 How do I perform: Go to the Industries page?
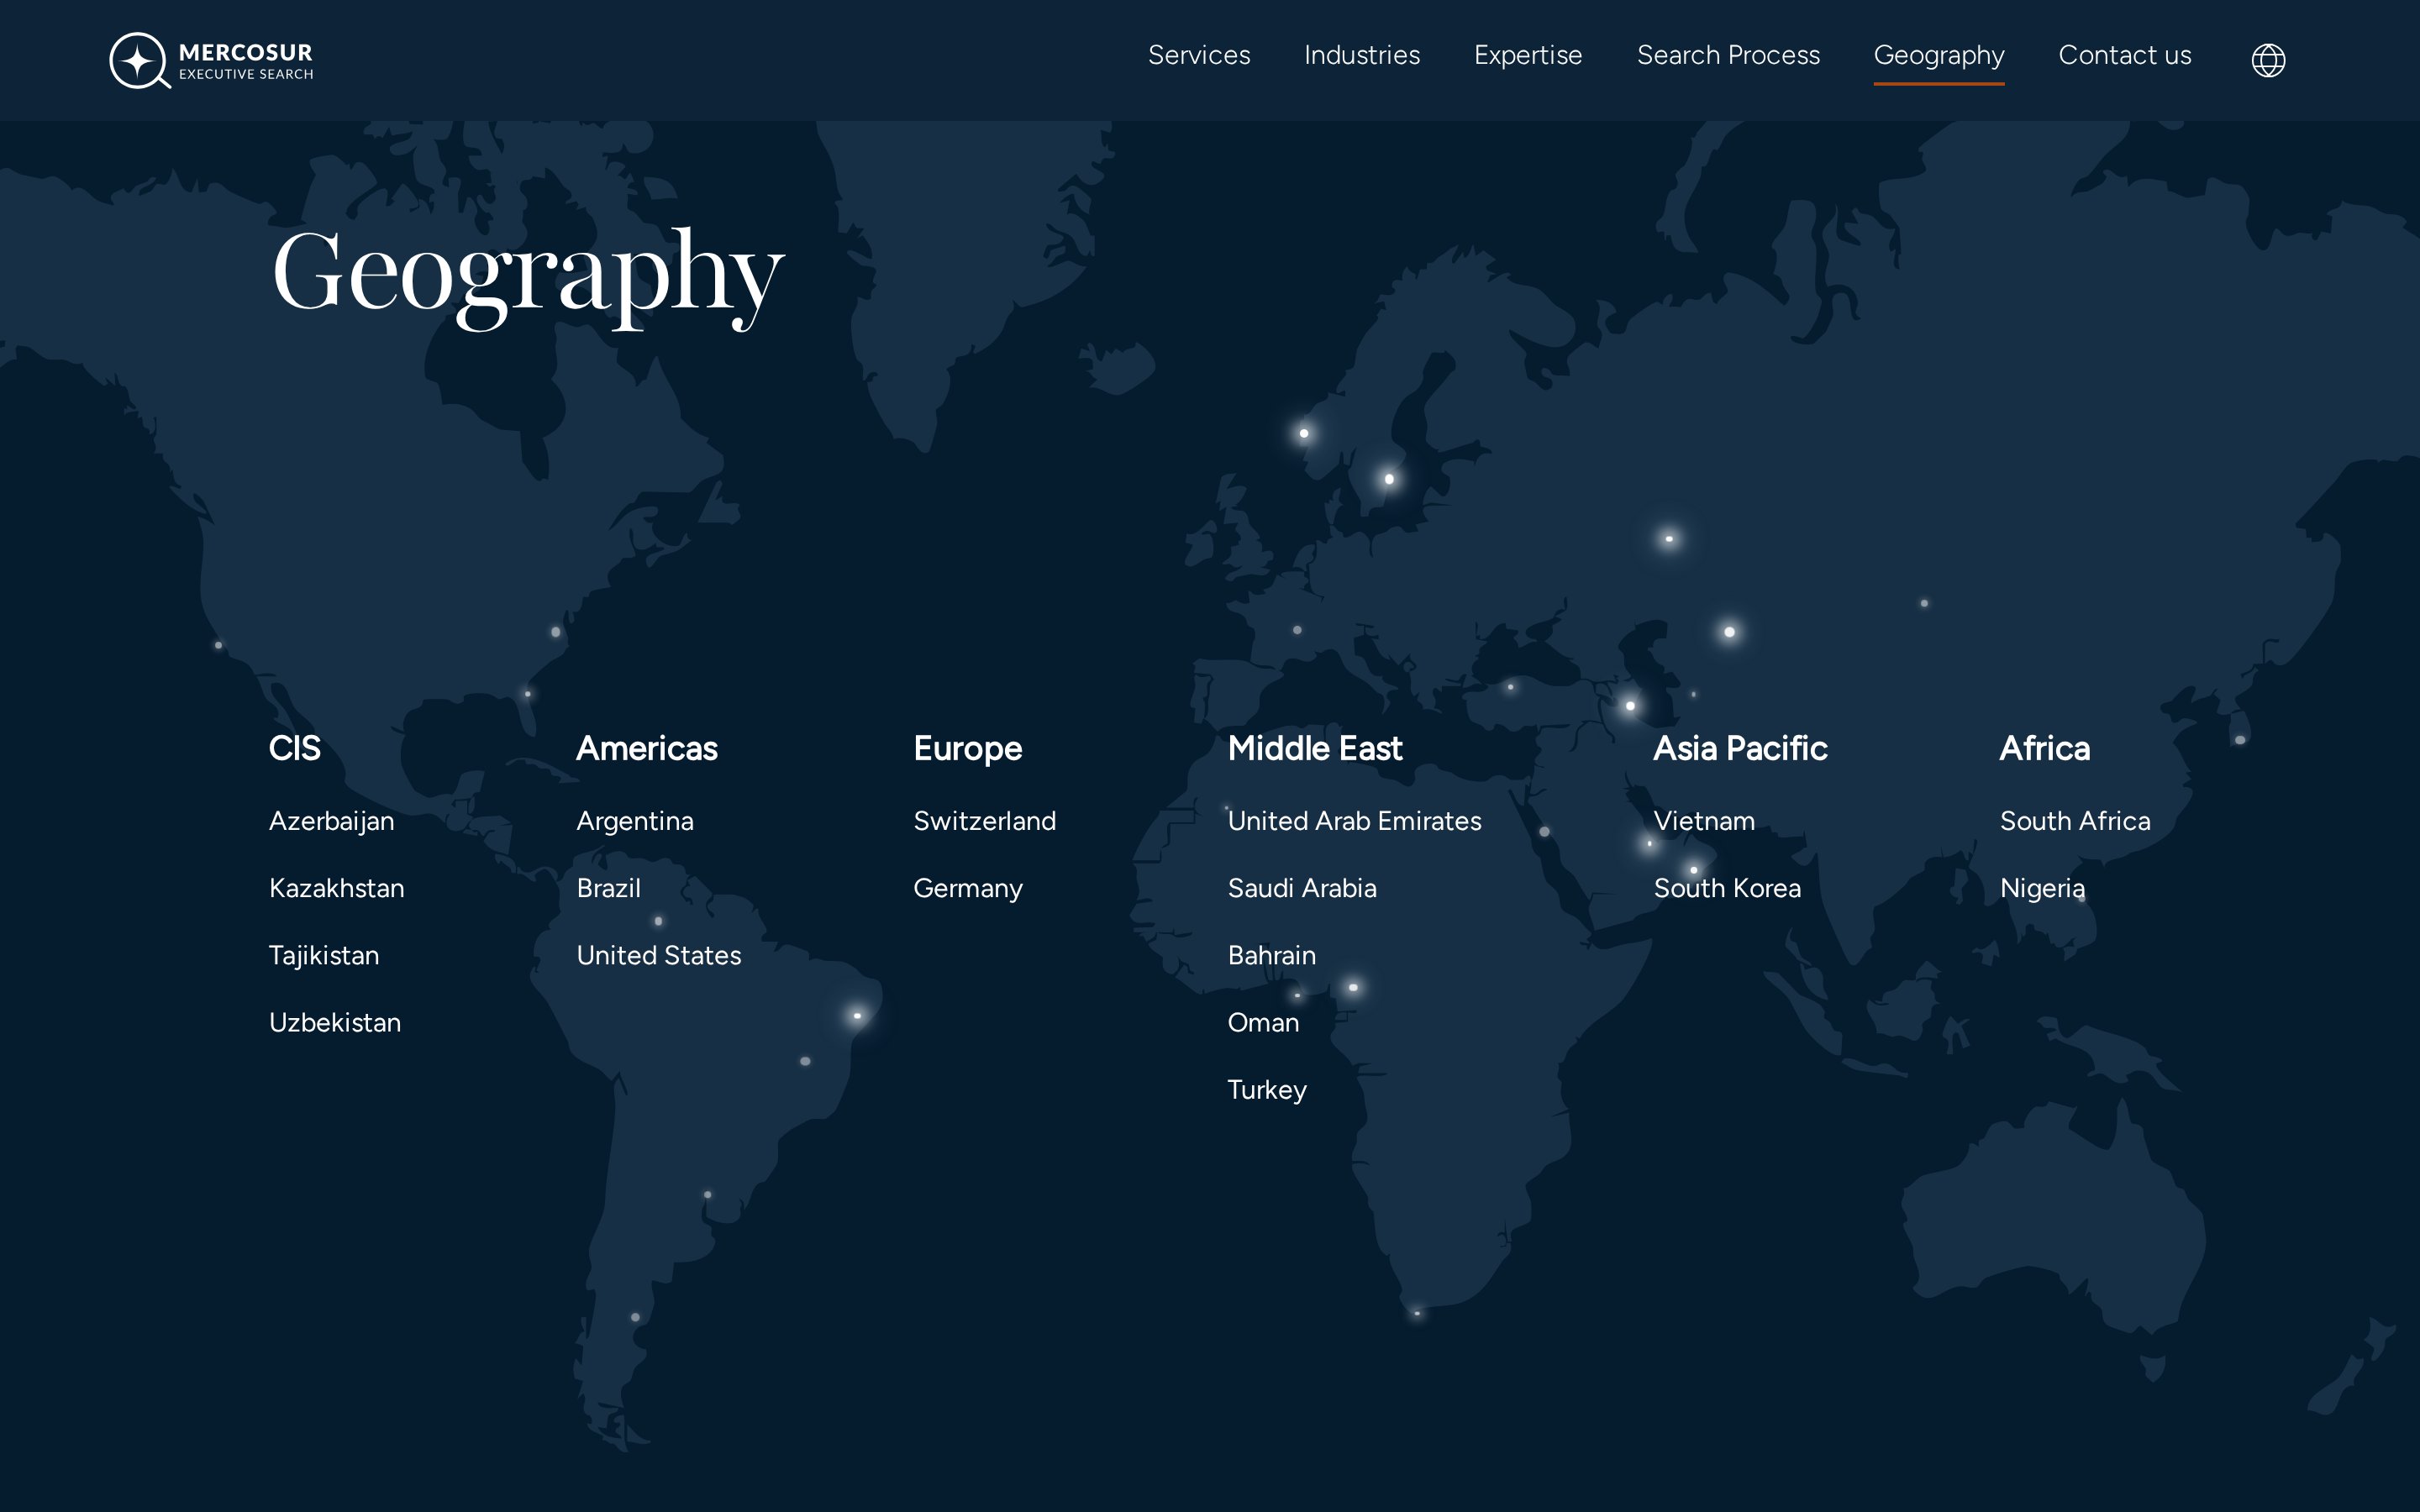1362,55
